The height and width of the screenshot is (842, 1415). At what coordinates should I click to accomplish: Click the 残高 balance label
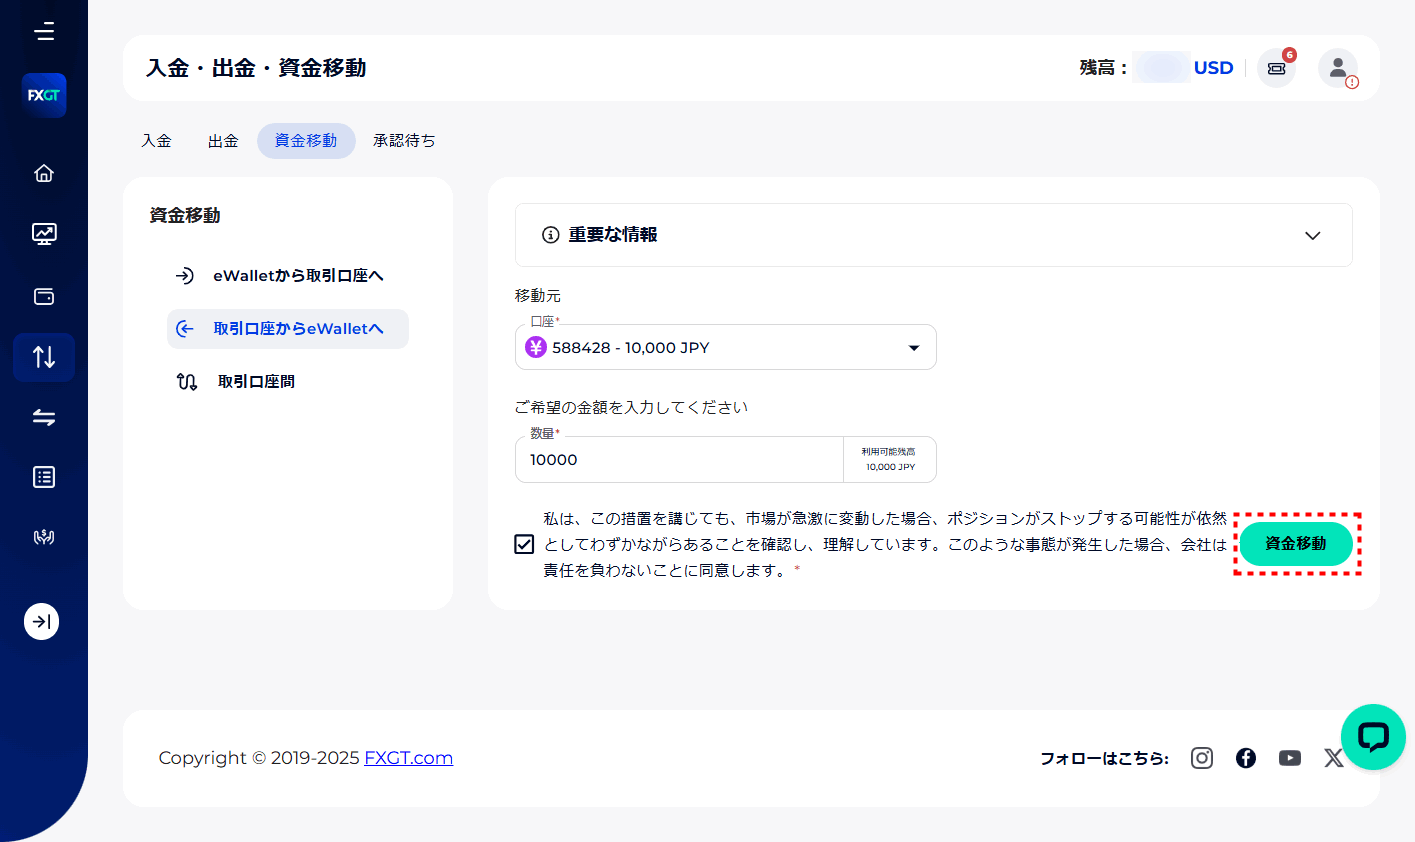point(1103,68)
